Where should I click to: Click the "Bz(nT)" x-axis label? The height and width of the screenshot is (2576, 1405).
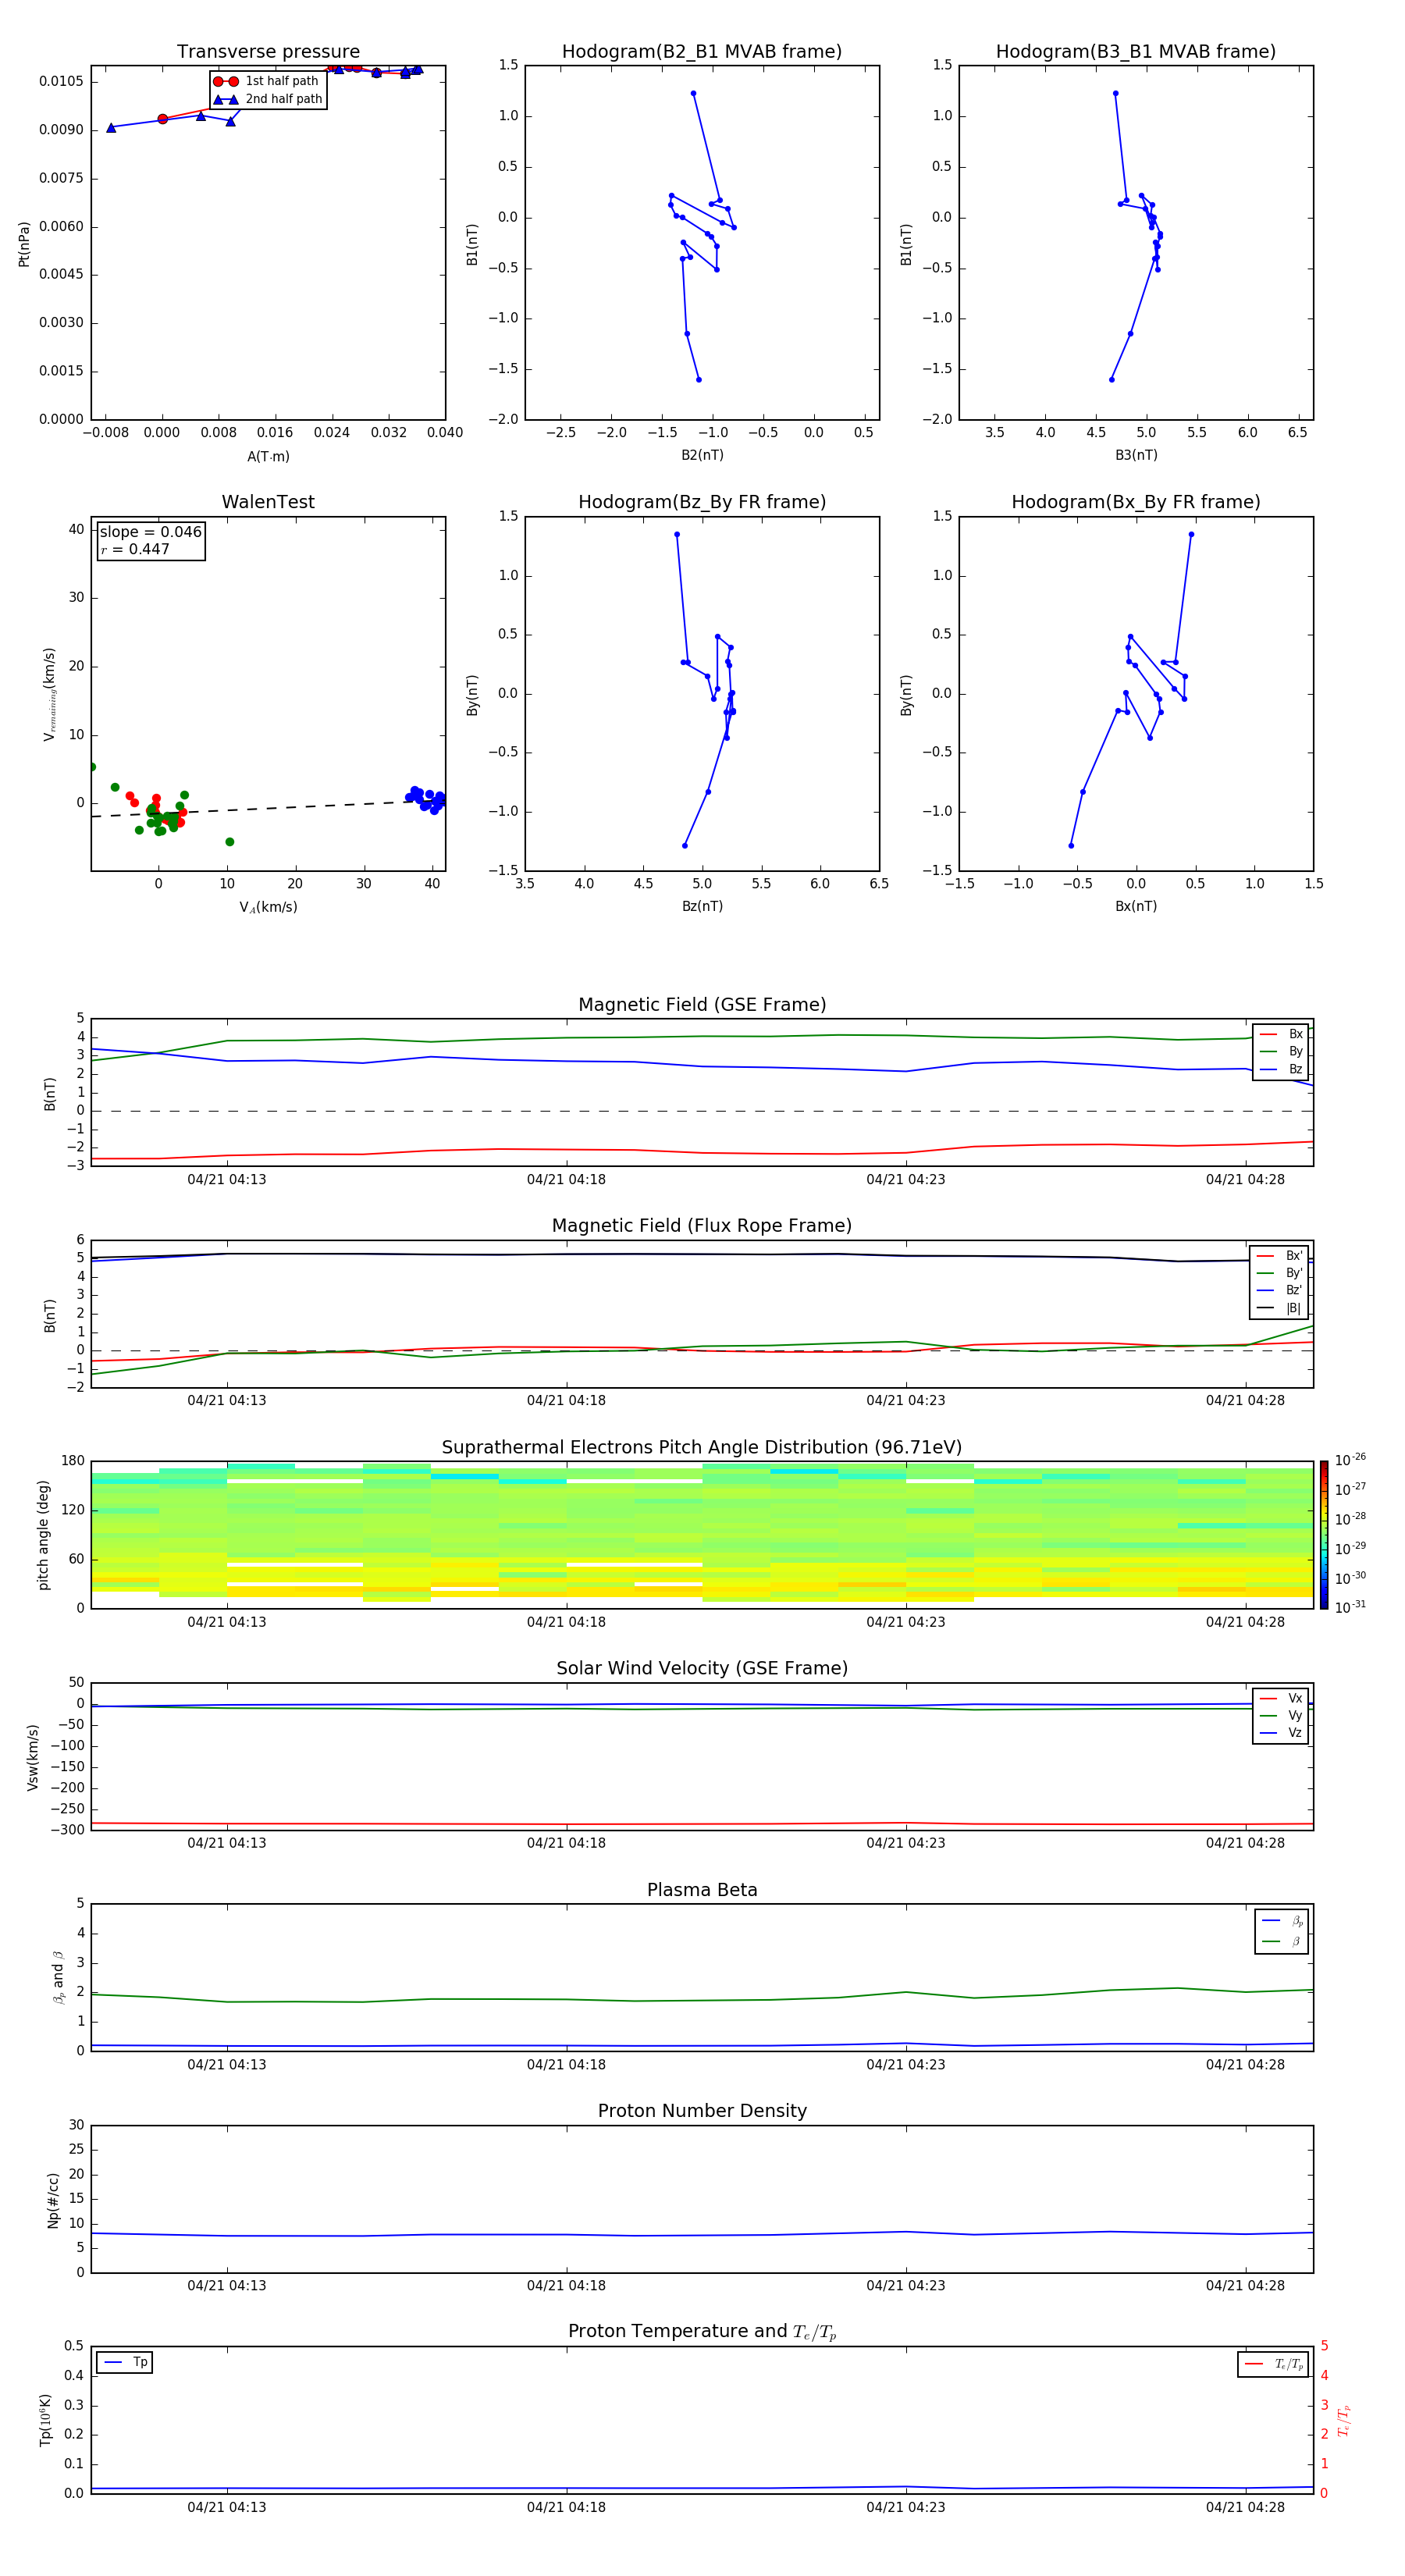coord(702,906)
